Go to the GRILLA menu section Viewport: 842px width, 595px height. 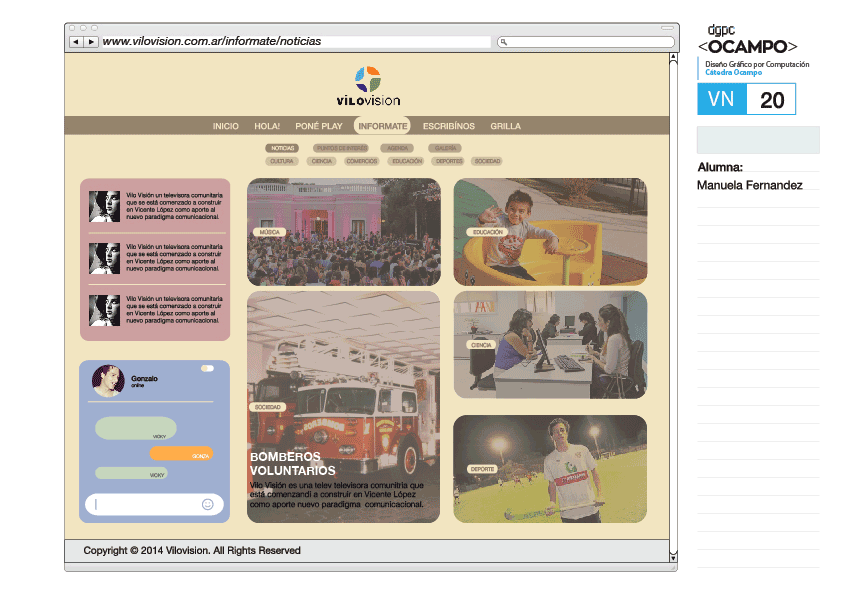pyautogui.click(x=505, y=126)
